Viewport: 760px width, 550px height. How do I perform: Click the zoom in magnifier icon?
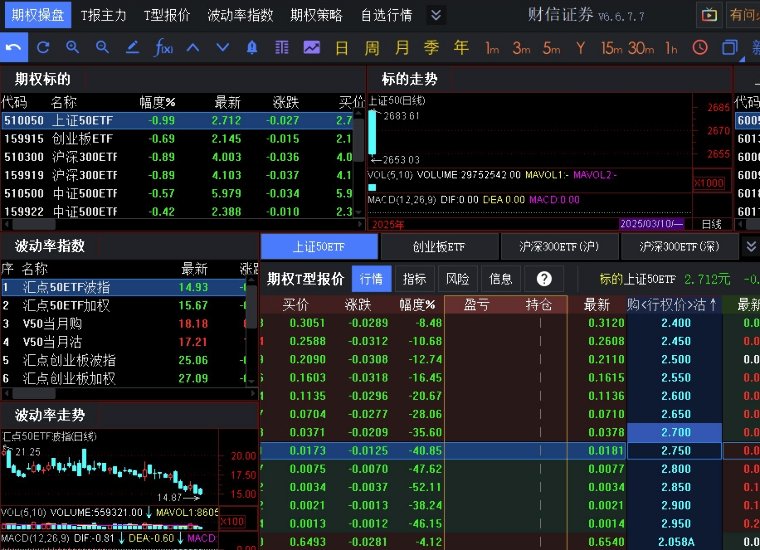[73, 47]
